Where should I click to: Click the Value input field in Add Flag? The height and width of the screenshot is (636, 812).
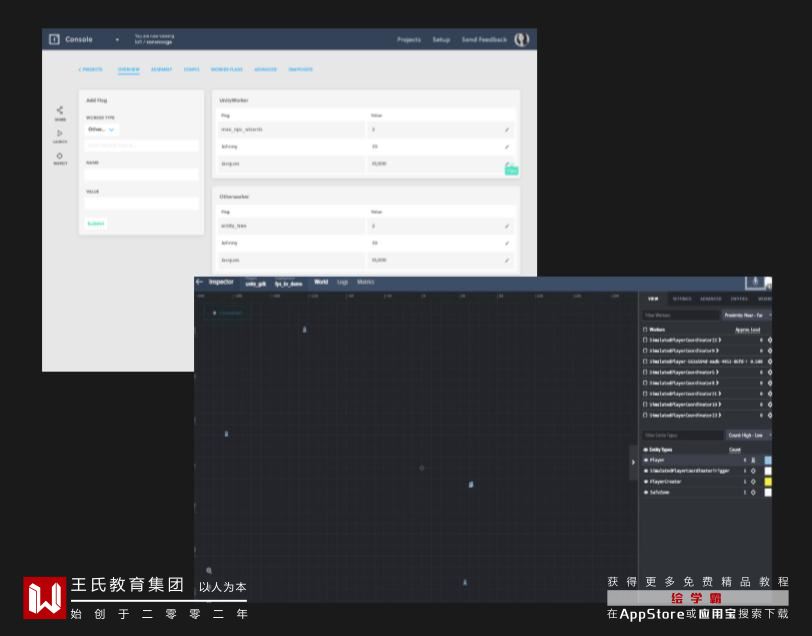pyautogui.click(x=141, y=203)
